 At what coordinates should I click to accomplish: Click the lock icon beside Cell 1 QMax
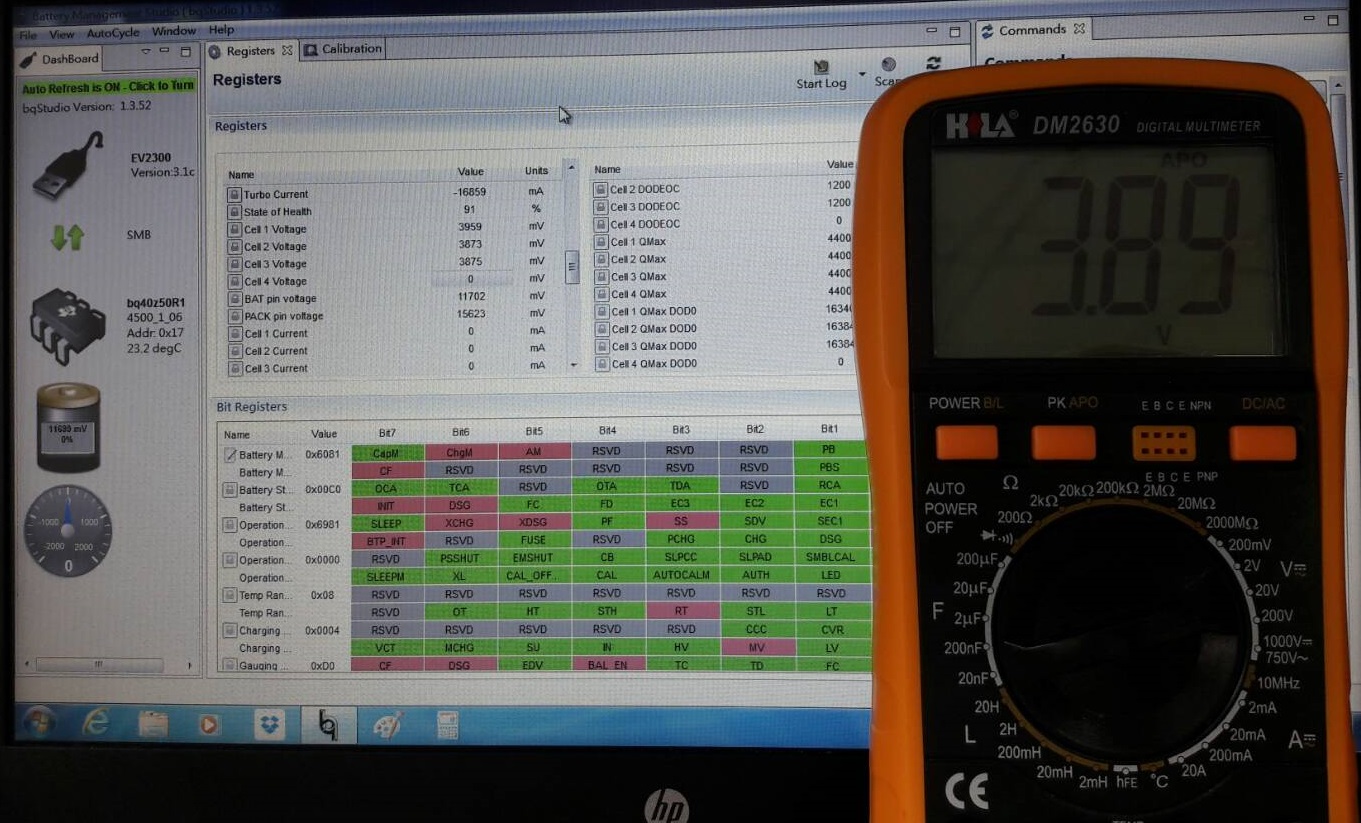coord(601,241)
